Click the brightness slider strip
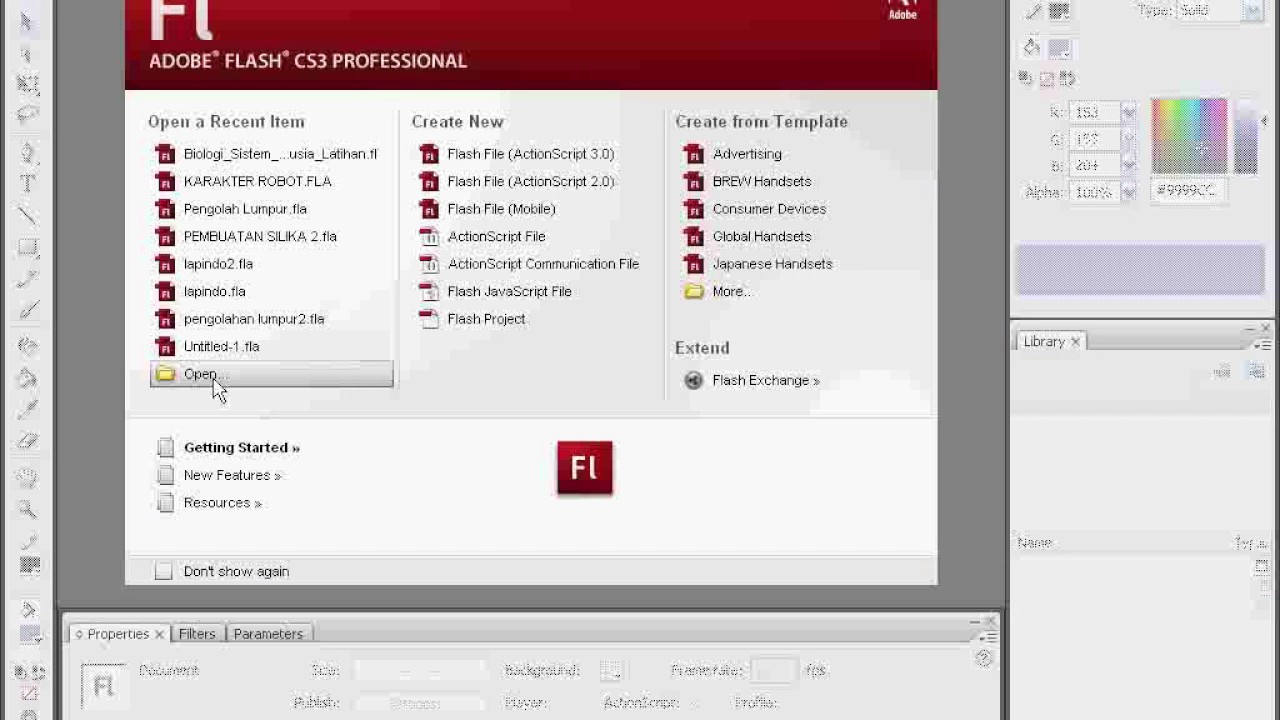This screenshot has width=1280, height=720. tap(1245, 137)
